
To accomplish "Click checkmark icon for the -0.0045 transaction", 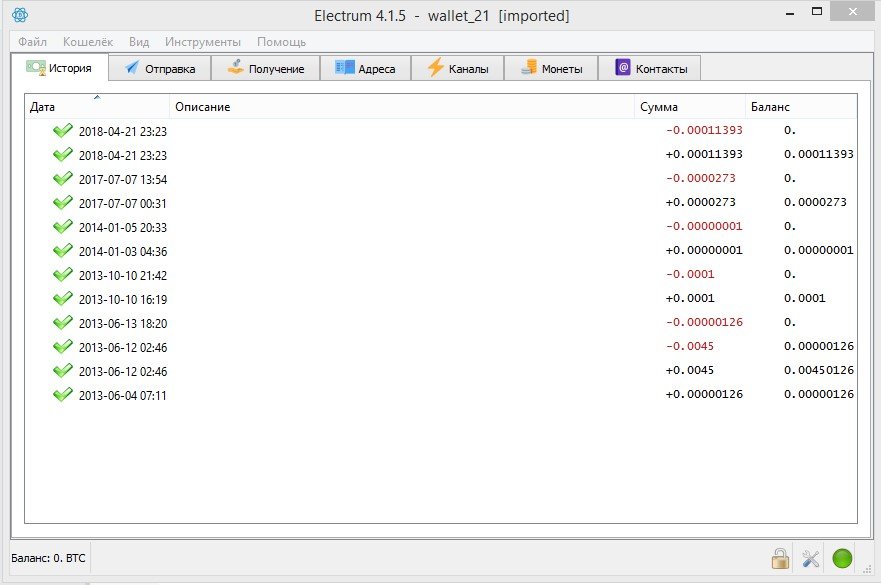I will (62, 347).
